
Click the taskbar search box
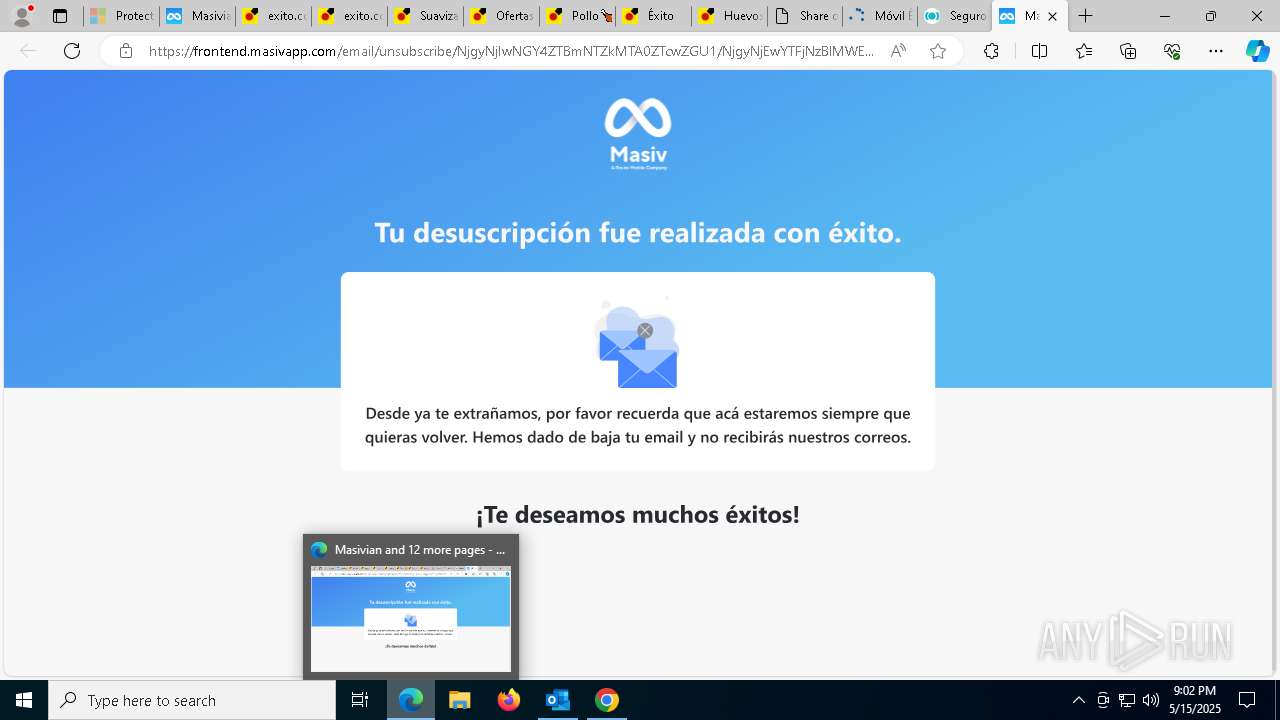point(192,700)
